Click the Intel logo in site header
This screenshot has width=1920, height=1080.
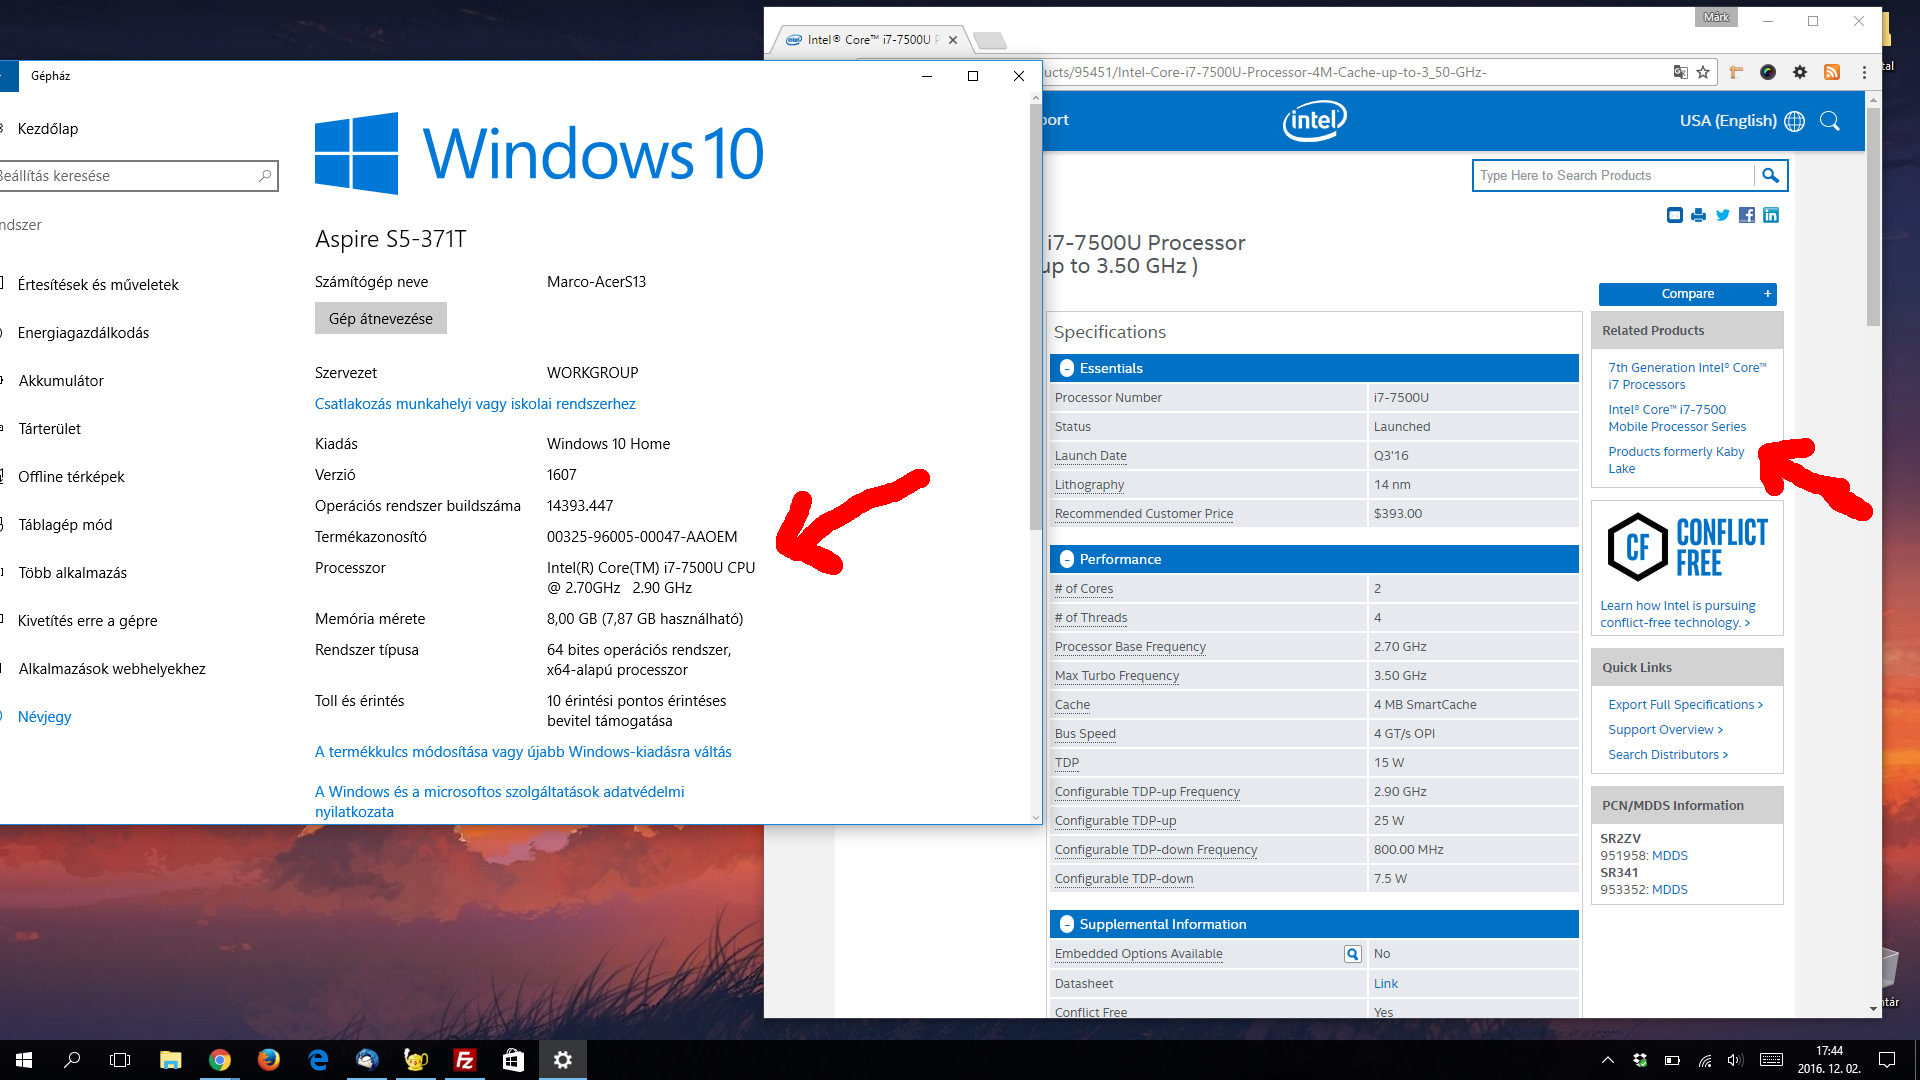1315,121
